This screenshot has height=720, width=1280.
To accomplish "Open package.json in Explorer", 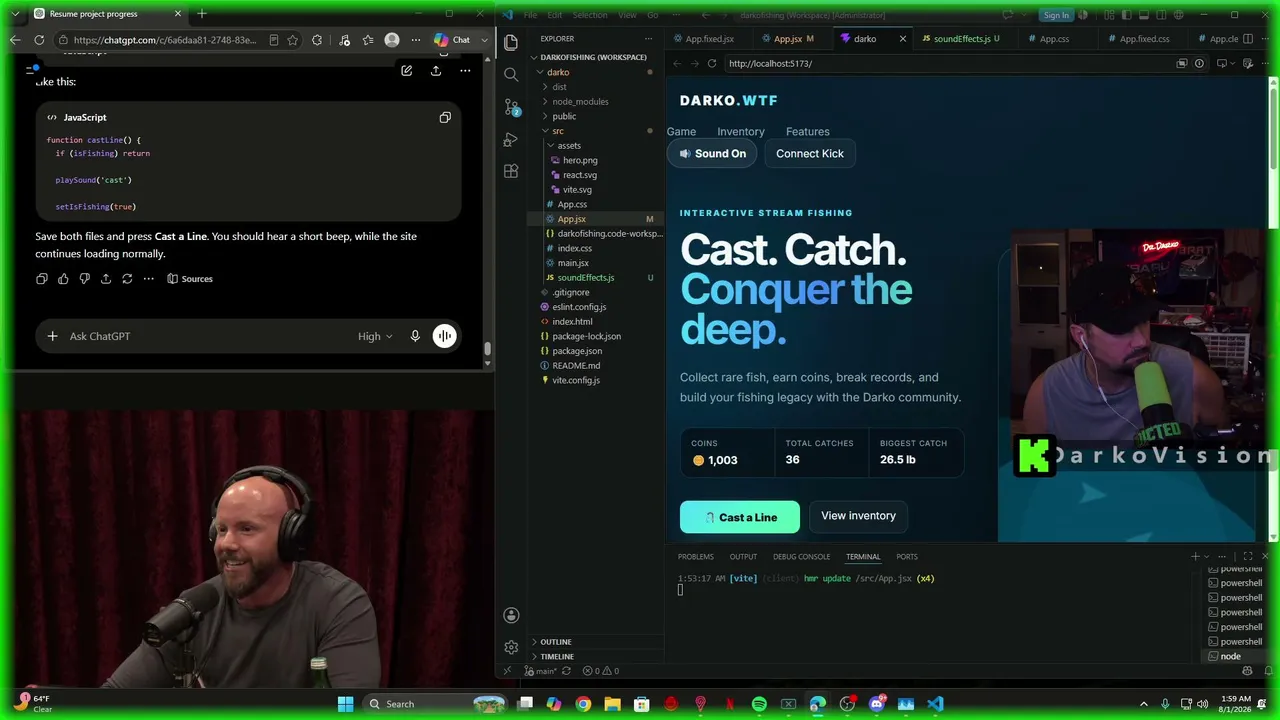I will click(x=577, y=351).
